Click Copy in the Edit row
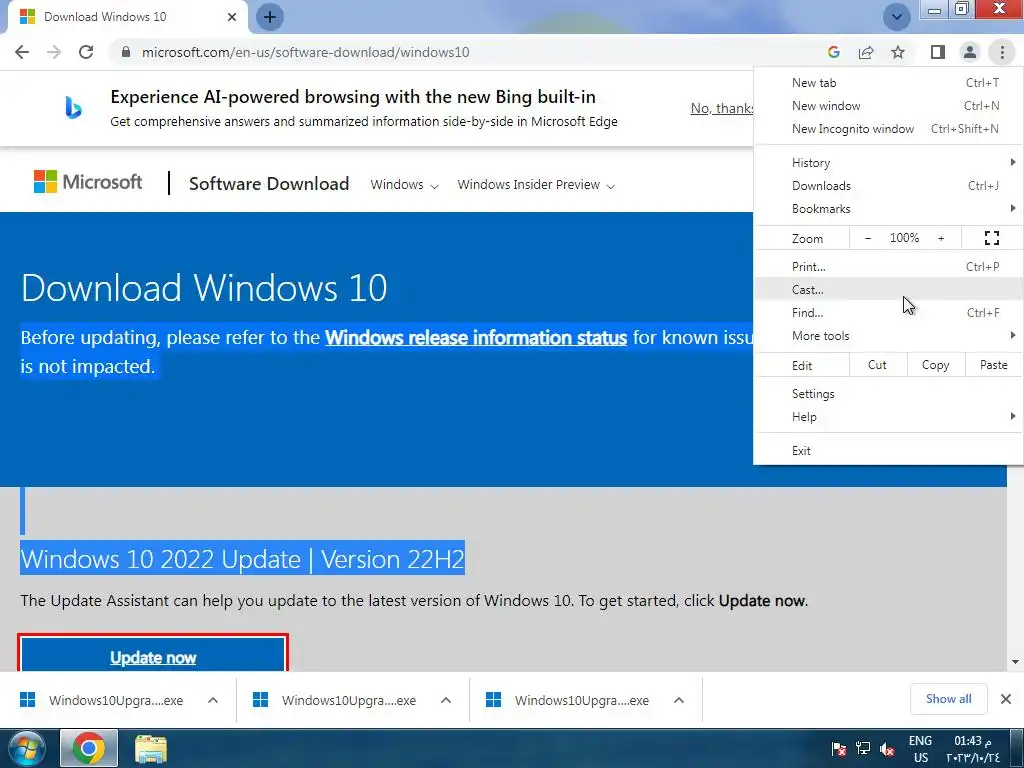This screenshot has width=1024, height=768. click(x=935, y=365)
